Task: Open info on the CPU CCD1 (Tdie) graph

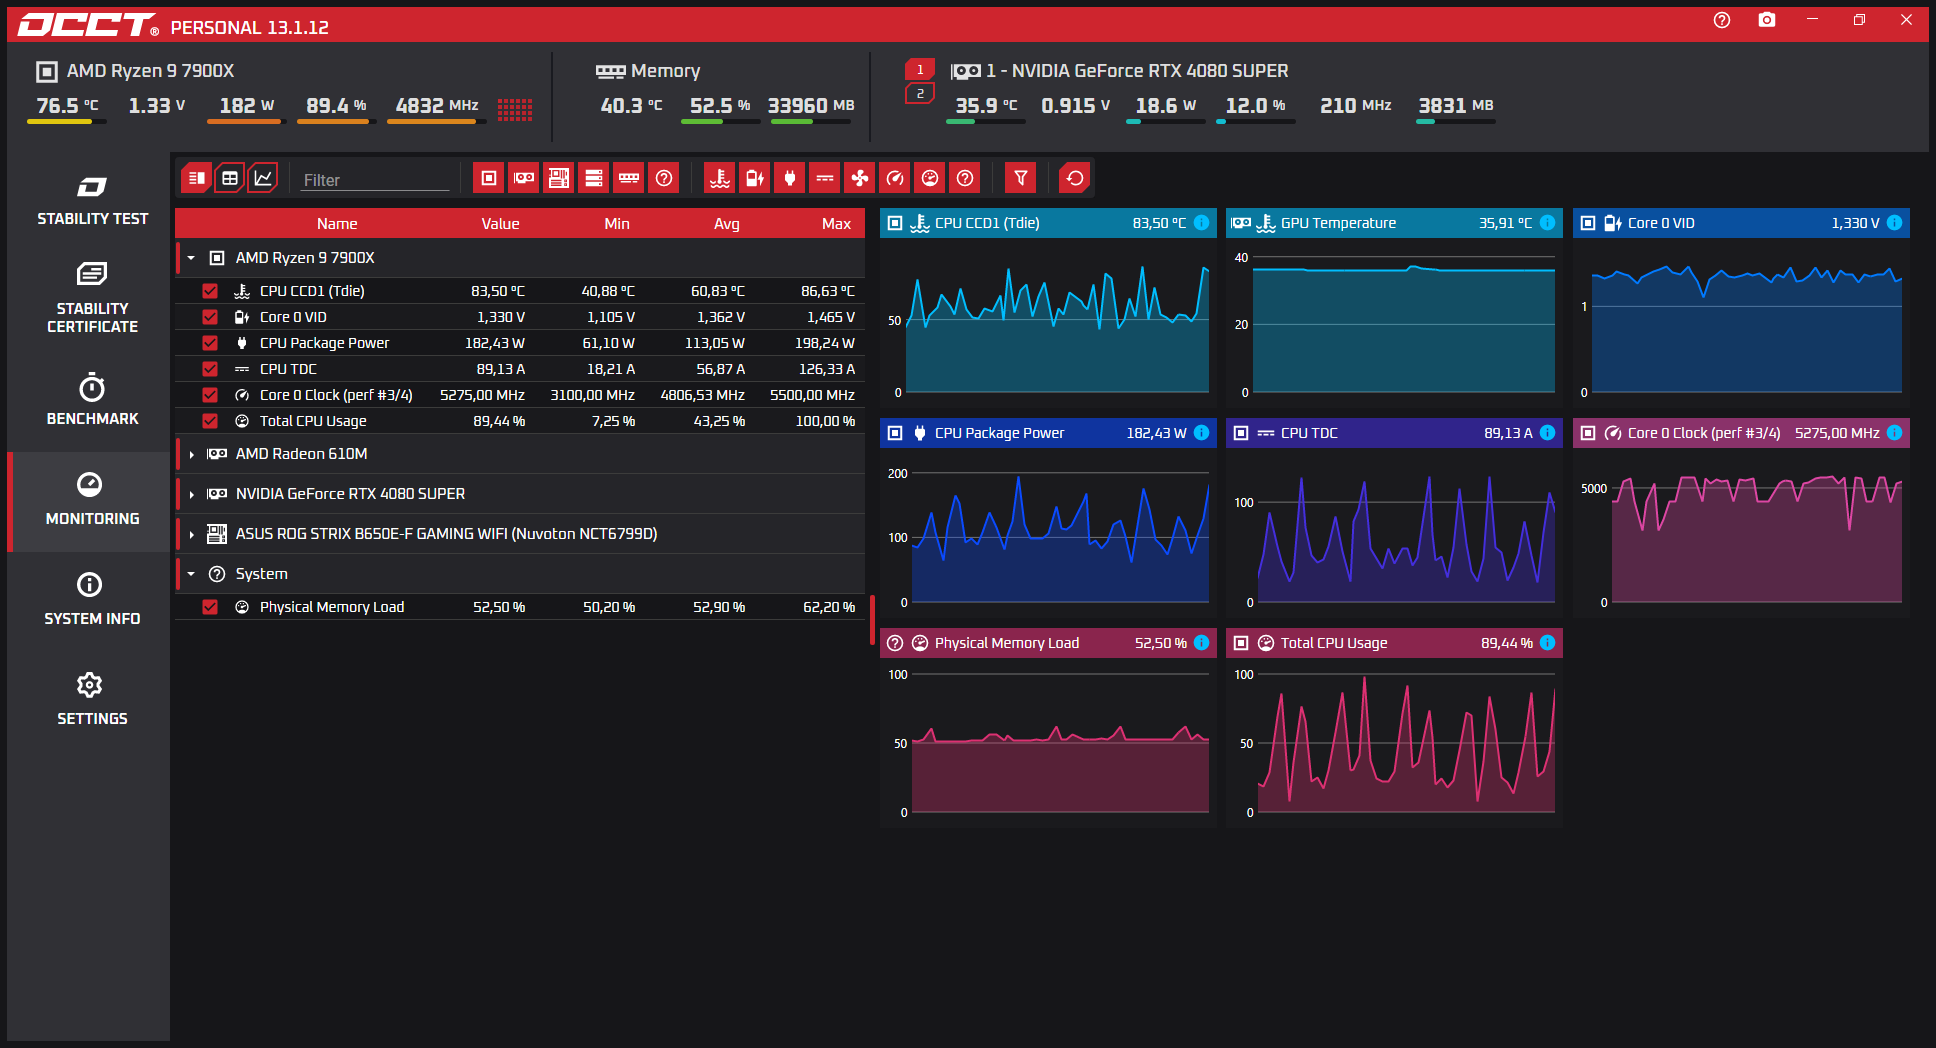Action: 1202,223
